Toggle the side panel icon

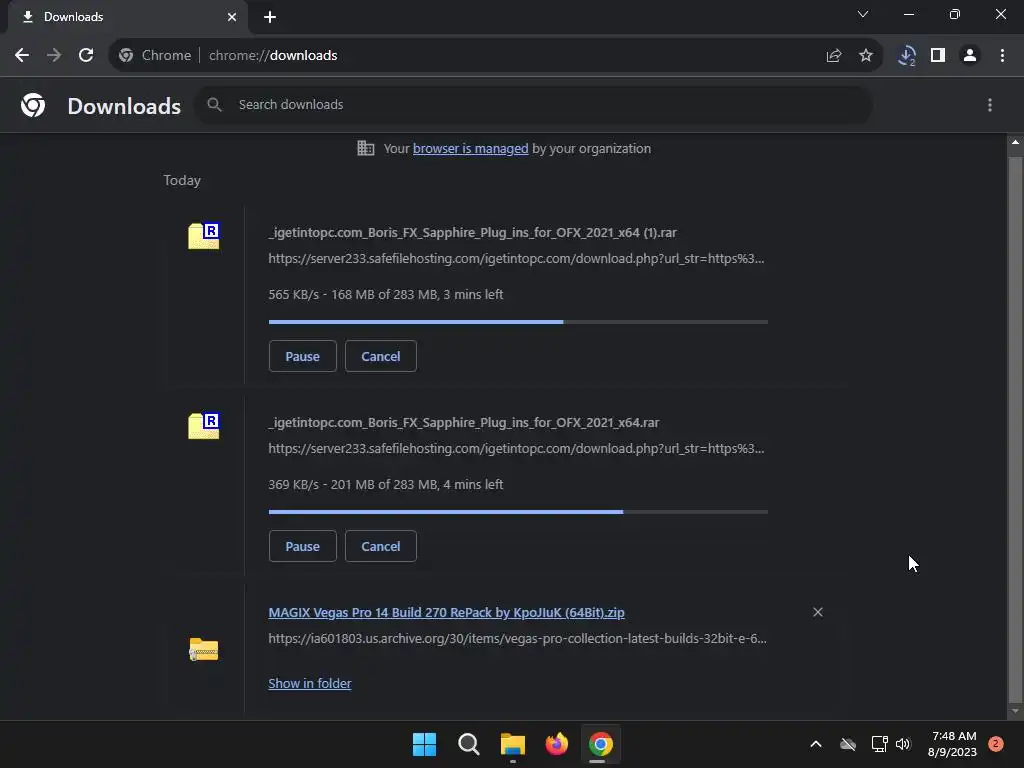pyautogui.click(x=938, y=56)
